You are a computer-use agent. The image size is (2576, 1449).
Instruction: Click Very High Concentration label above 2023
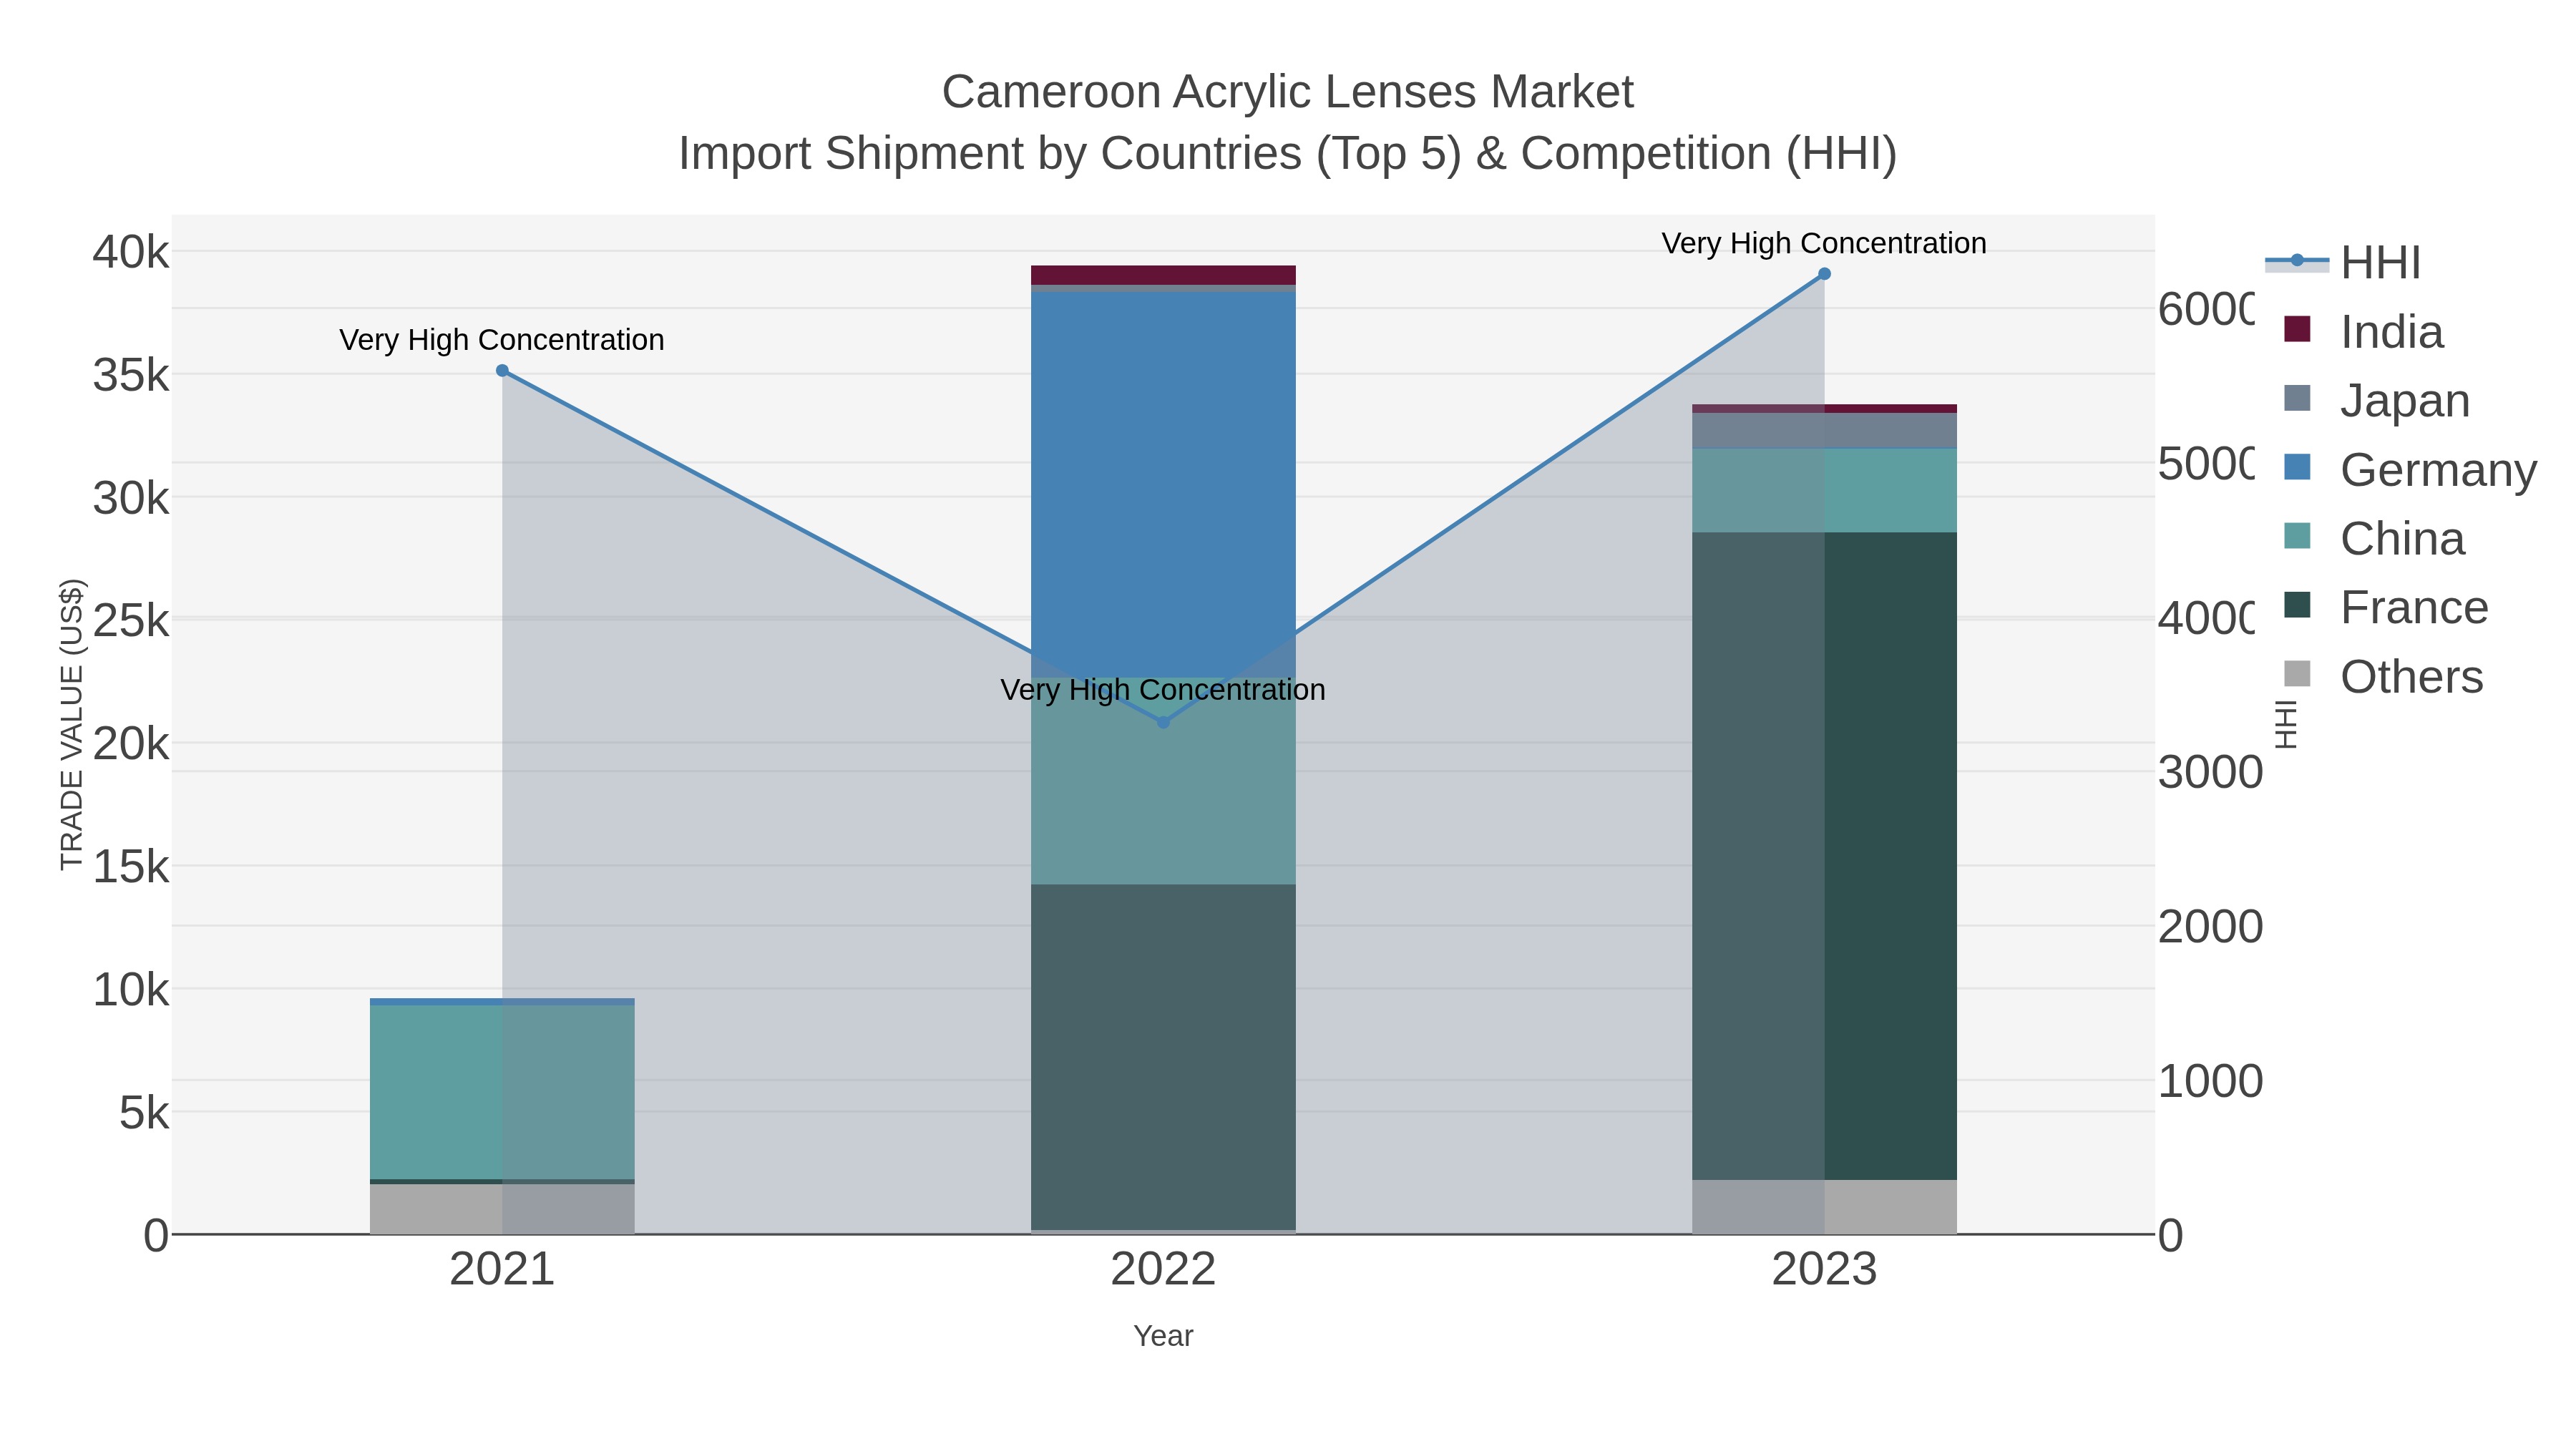tap(1824, 243)
